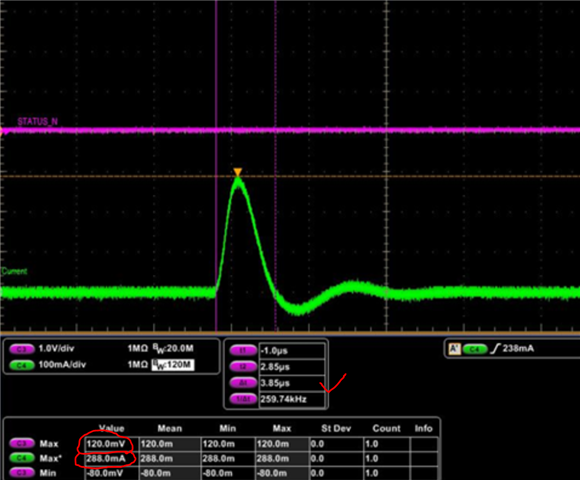580x480 pixels.
Task: Click the STATUS_N waveform label
Action: [37, 121]
